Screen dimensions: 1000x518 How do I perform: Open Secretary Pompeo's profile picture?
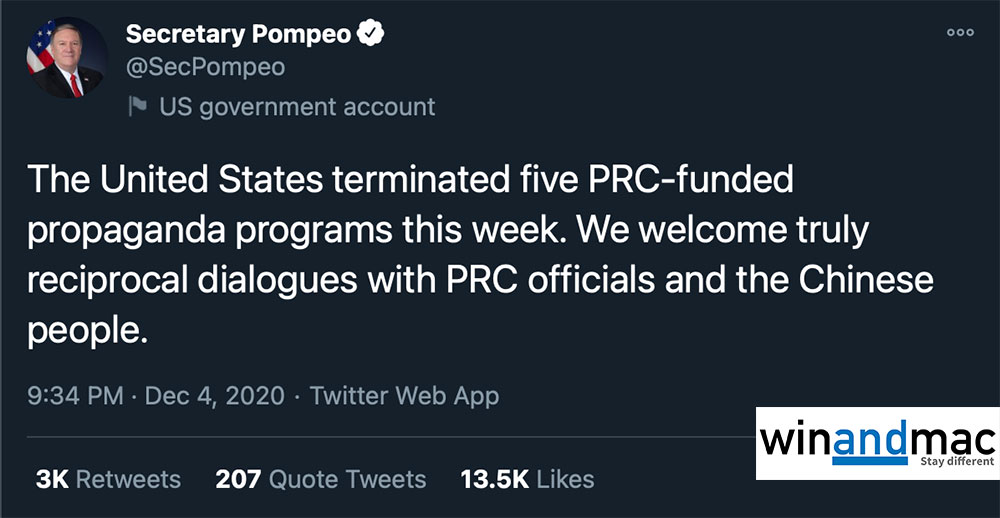66,57
